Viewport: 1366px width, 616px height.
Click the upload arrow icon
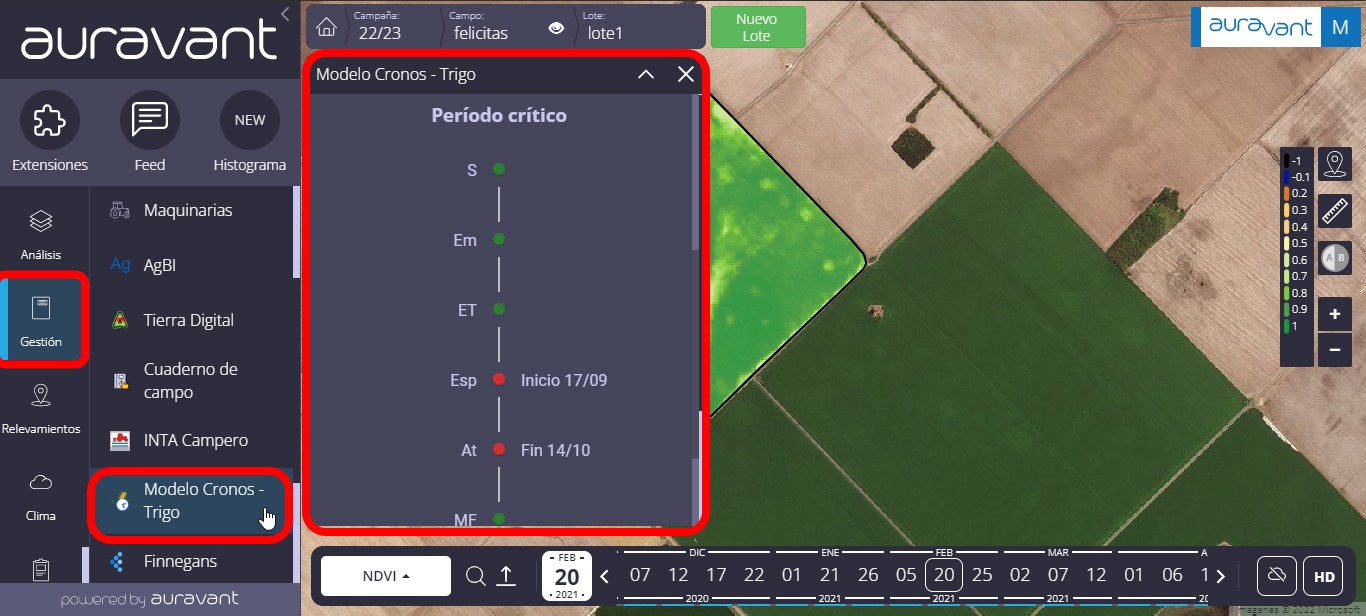coord(507,576)
